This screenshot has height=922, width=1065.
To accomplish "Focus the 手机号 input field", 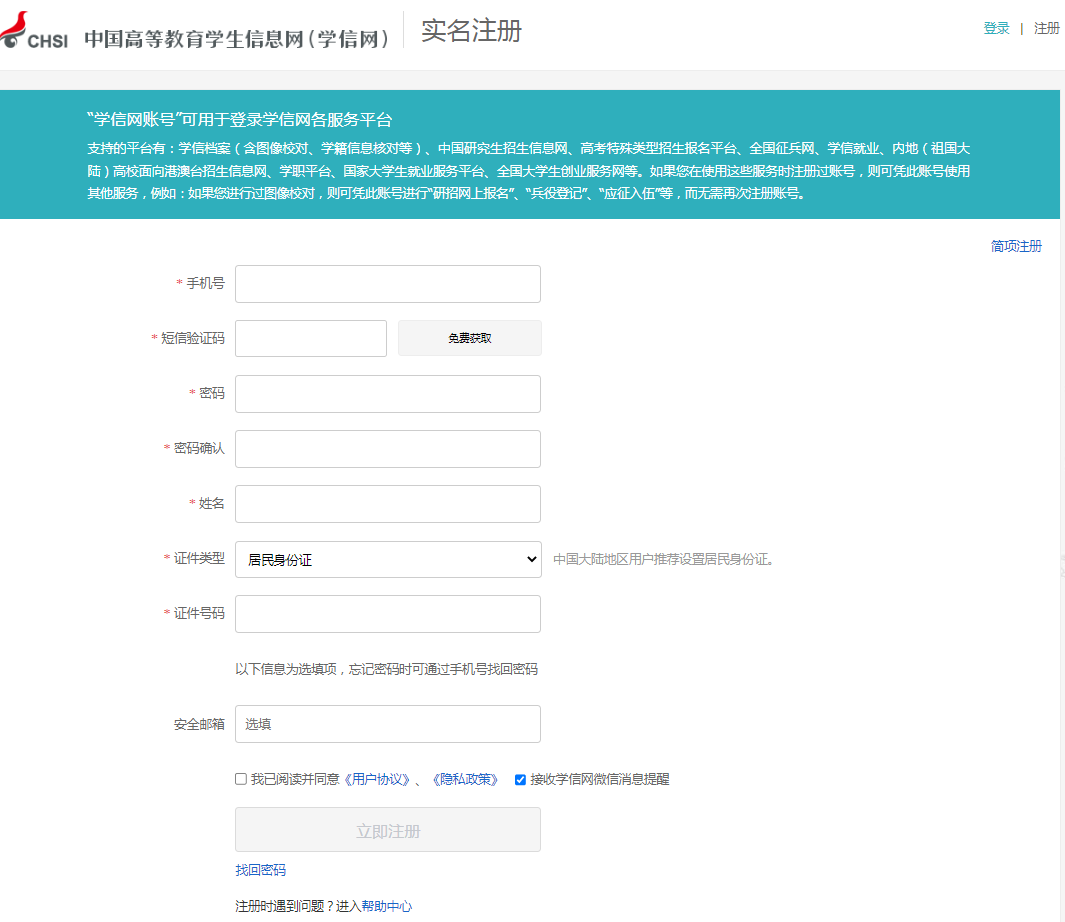I will click(x=388, y=284).
